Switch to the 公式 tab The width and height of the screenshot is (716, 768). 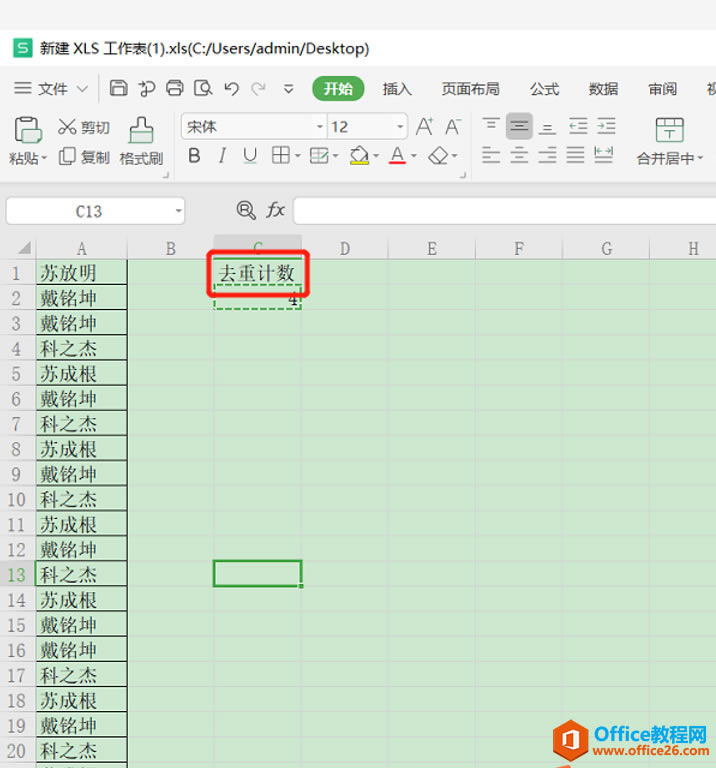coord(544,89)
